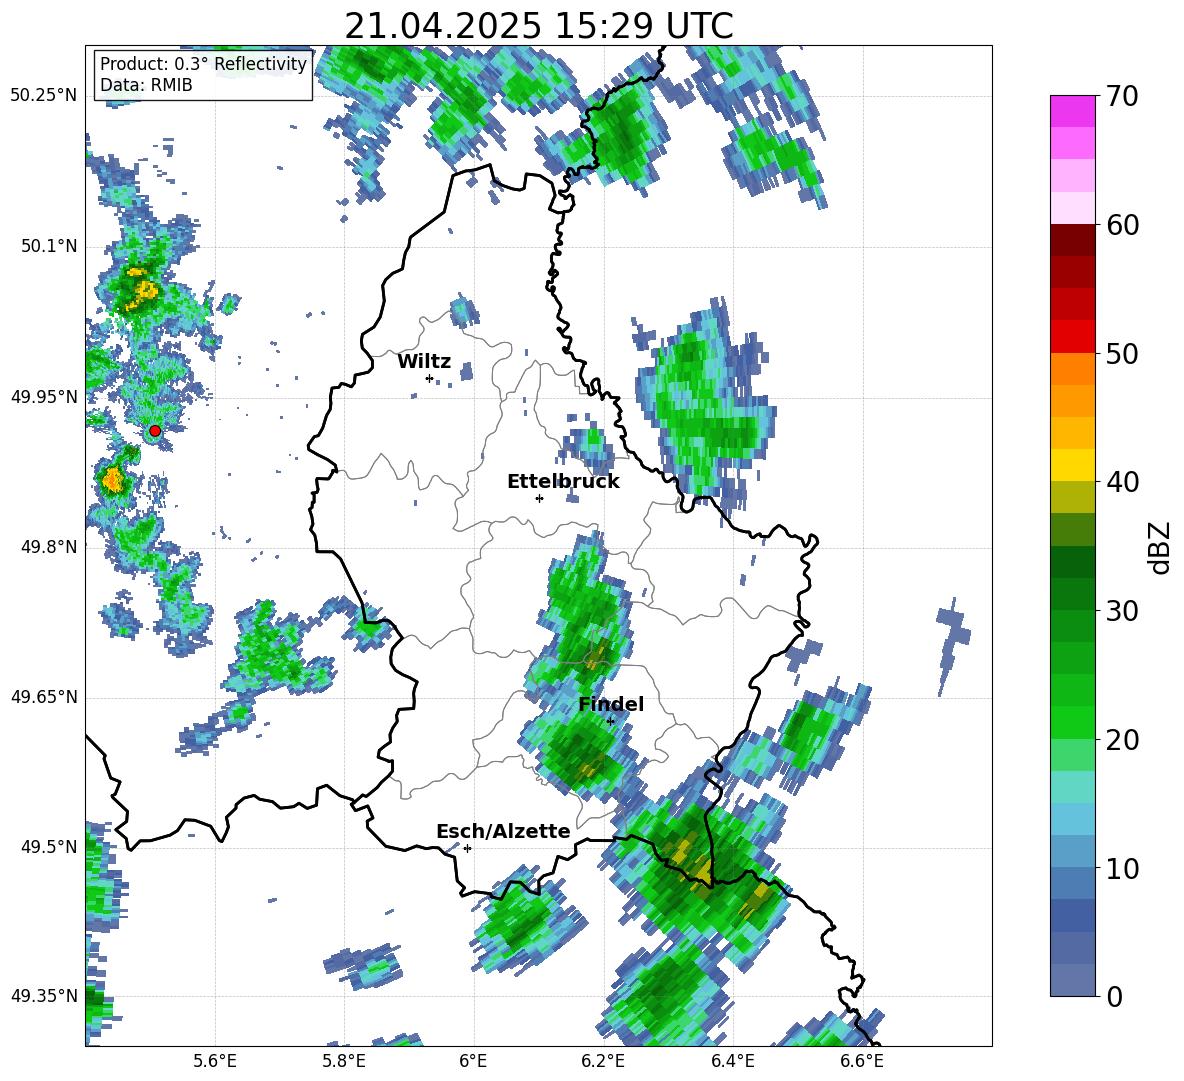Click the 'Product: 0.3° Reflectivity' text
The width and height of the screenshot is (1184, 1081).
click(x=203, y=64)
